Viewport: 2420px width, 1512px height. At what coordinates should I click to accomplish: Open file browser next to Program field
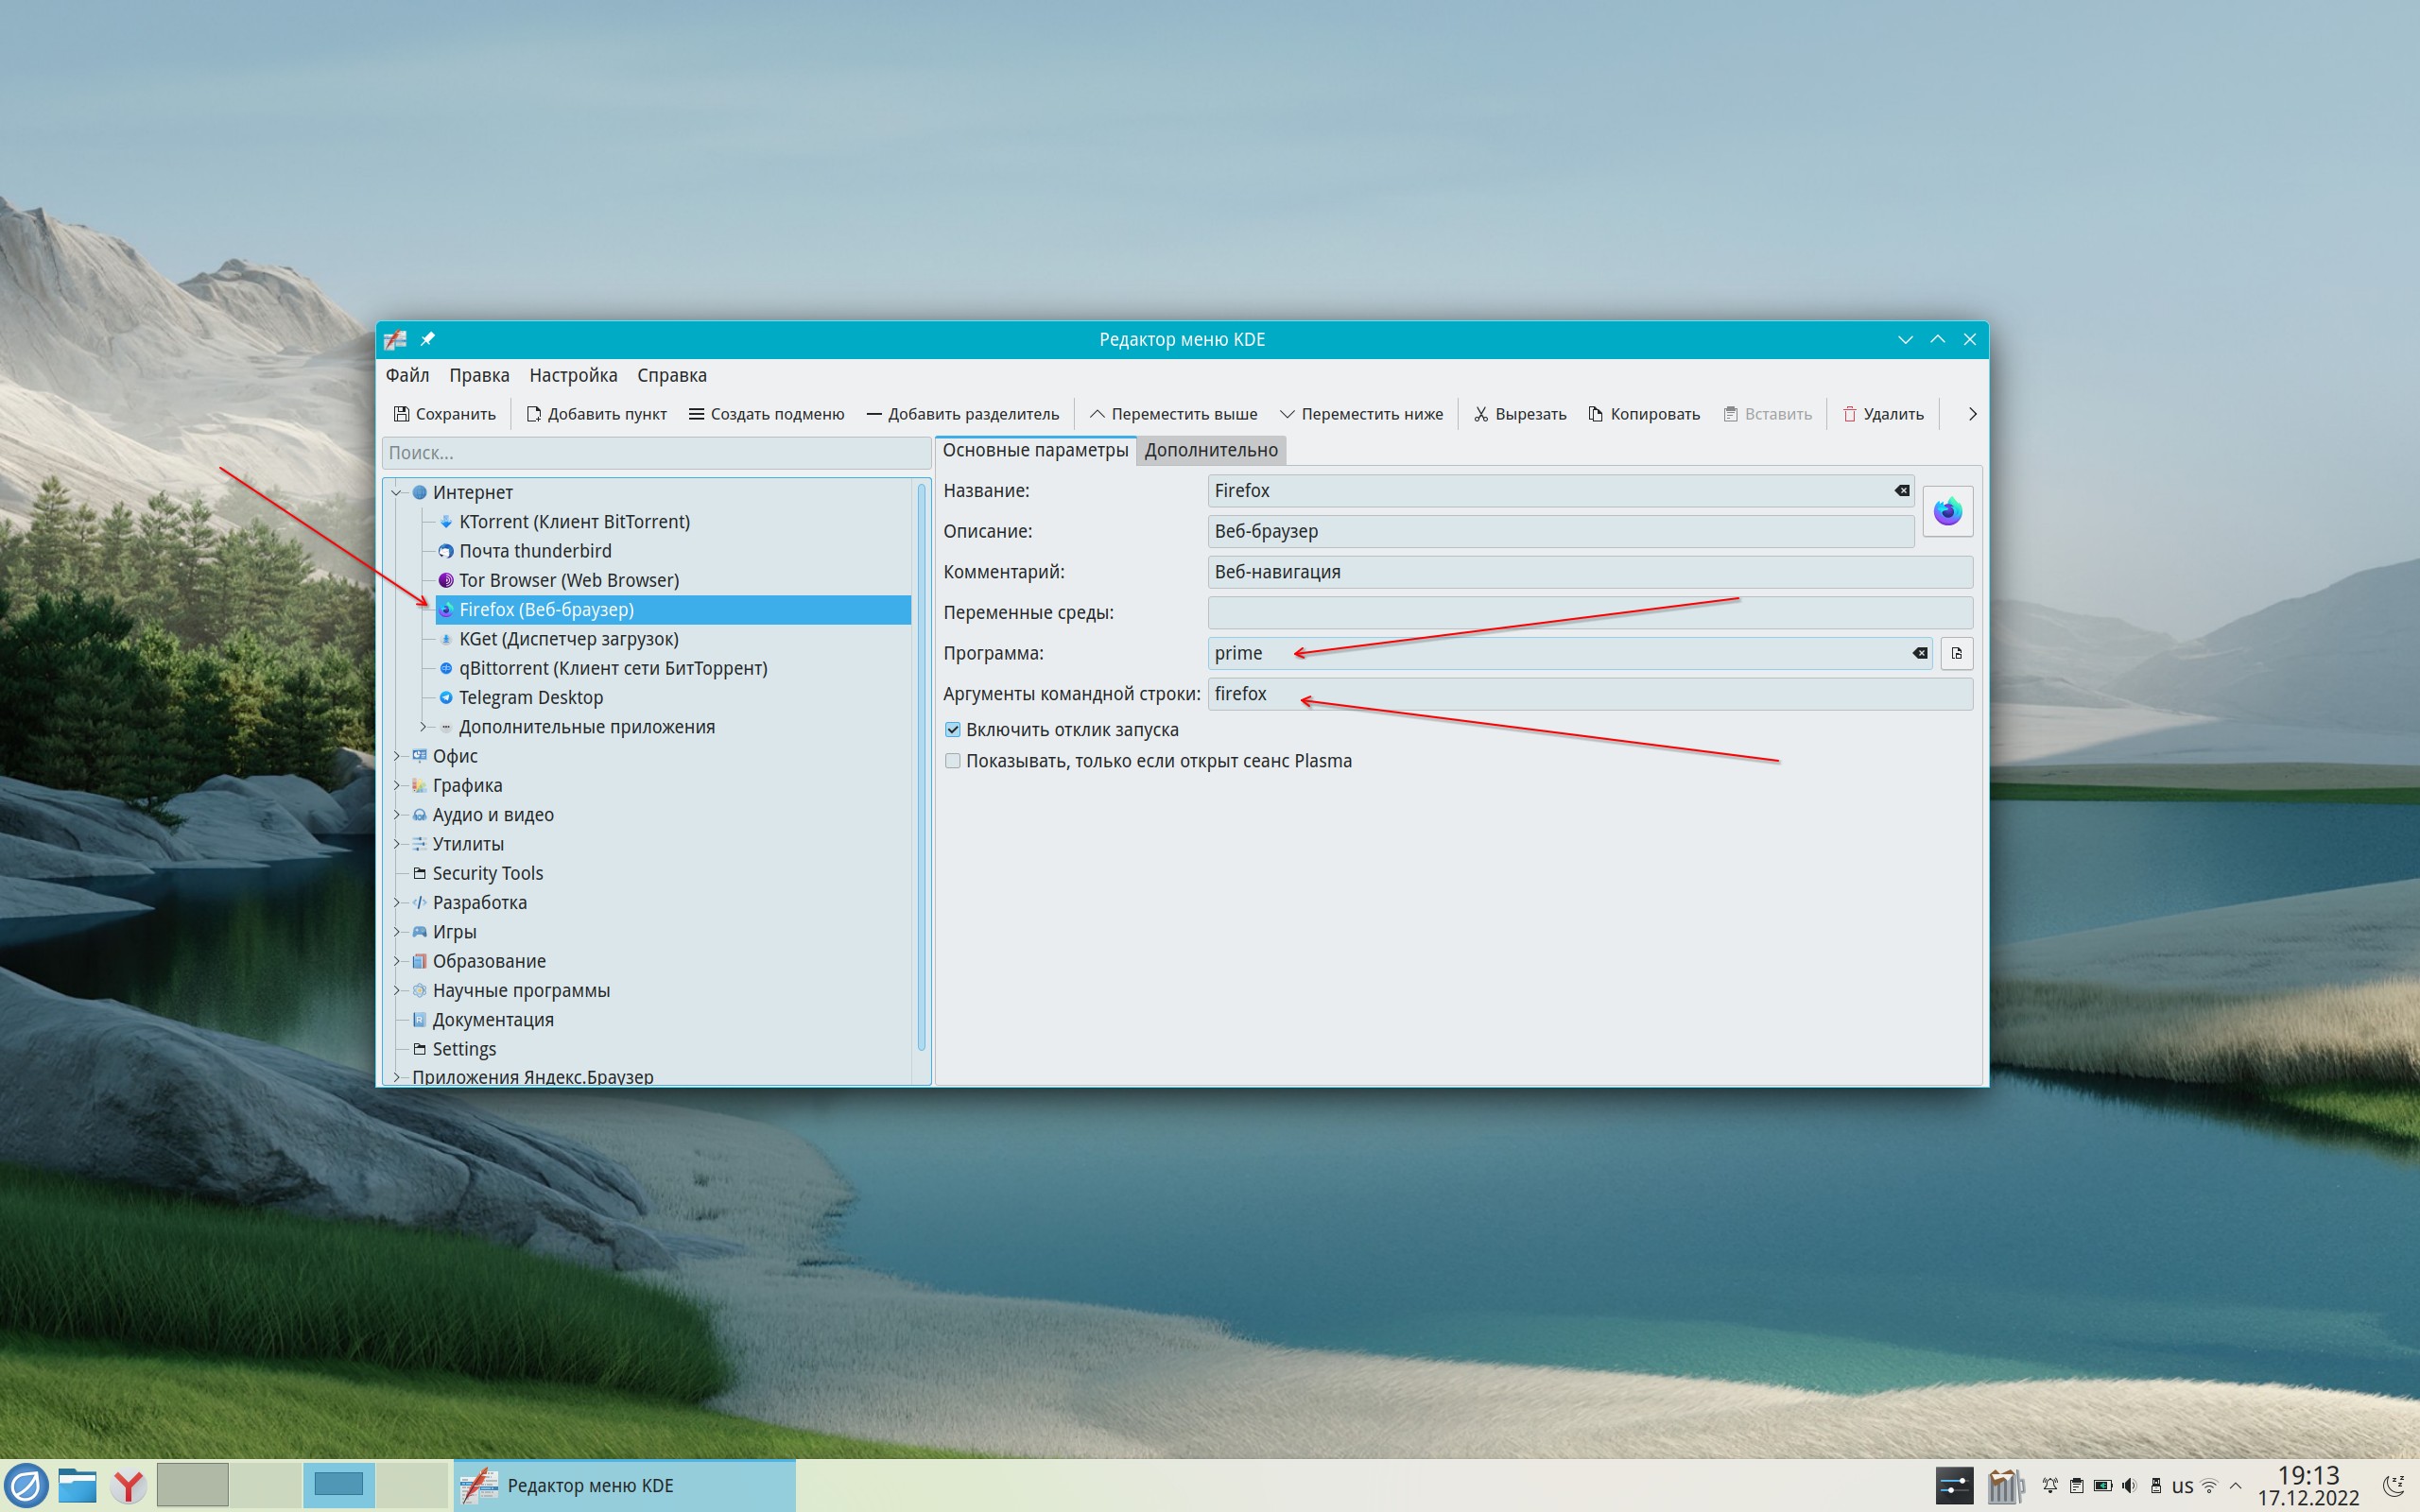click(x=1956, y=653)
